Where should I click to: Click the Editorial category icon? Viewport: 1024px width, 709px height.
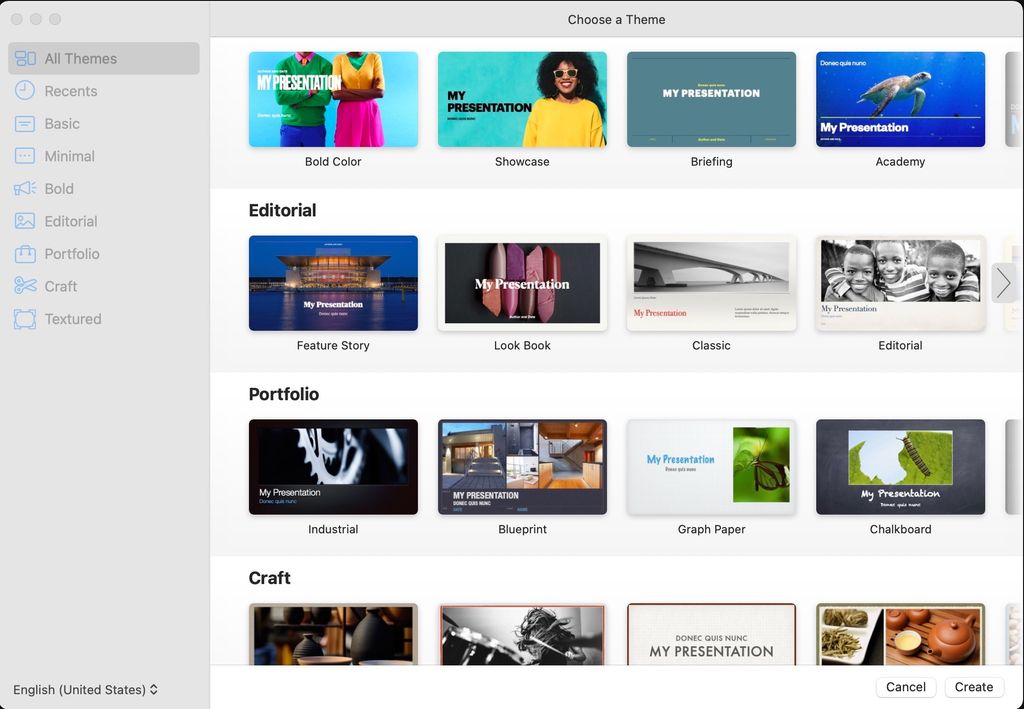[27, 221]
